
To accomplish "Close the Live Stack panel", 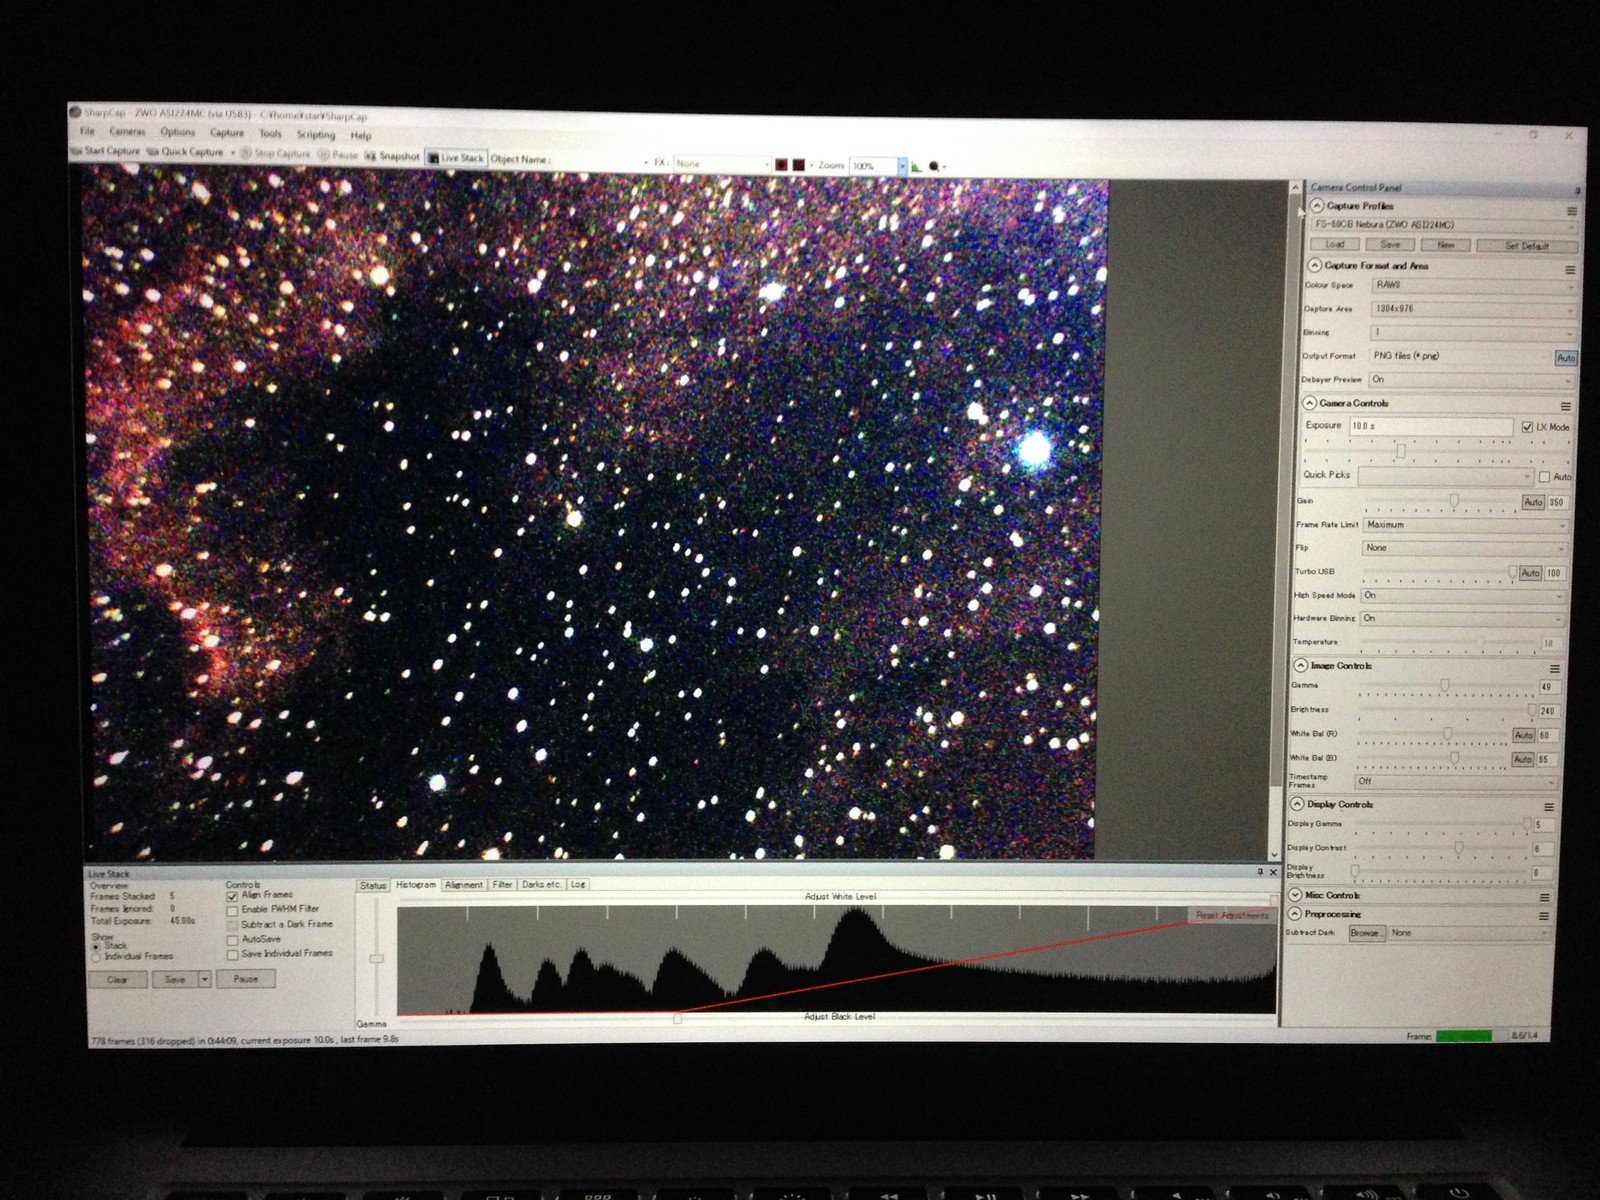I will [1273, 872].
